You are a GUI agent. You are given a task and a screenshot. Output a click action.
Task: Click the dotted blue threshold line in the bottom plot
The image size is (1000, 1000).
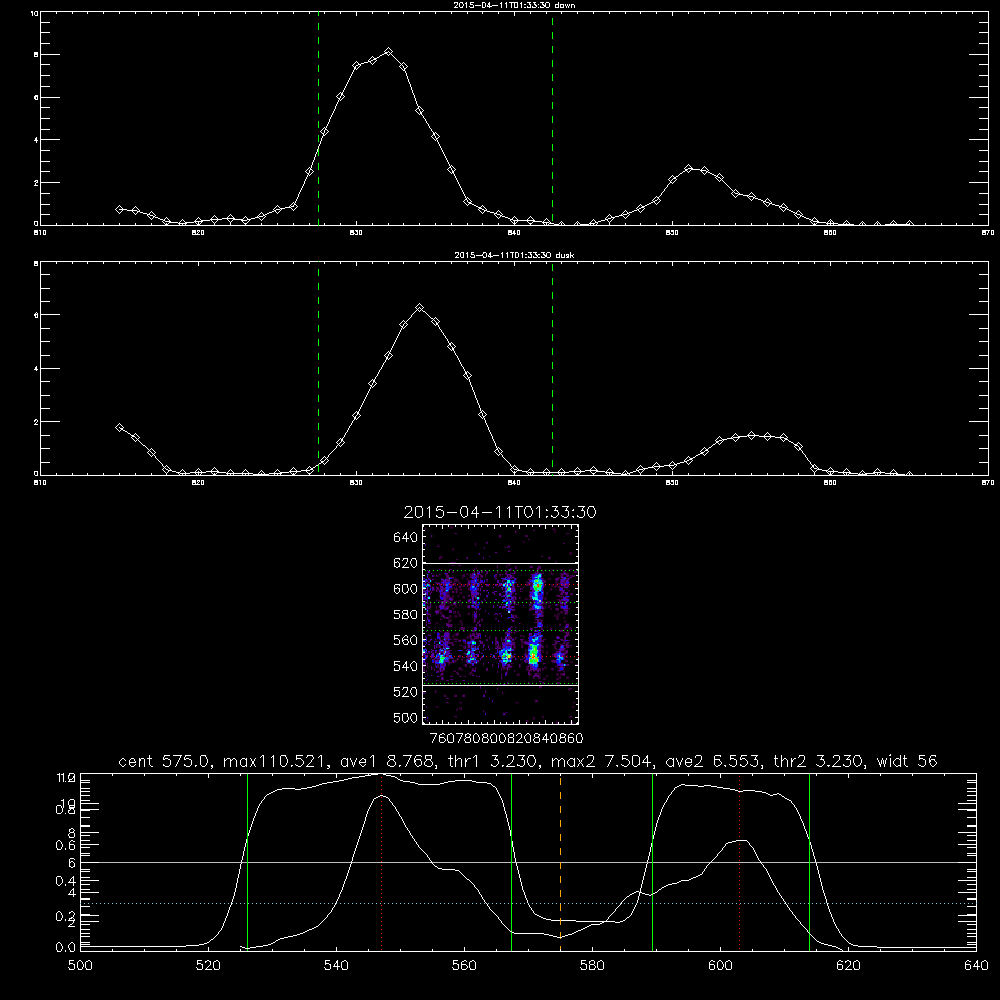(x=528, y=904)
